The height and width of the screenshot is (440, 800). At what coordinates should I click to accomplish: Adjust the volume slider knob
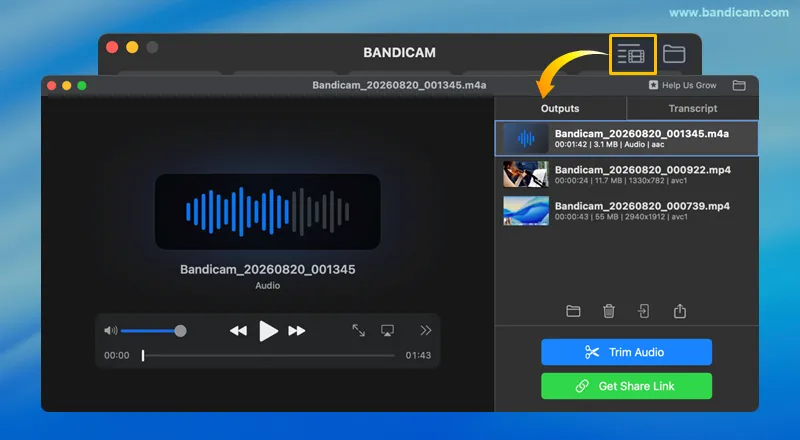click(180, 331)
